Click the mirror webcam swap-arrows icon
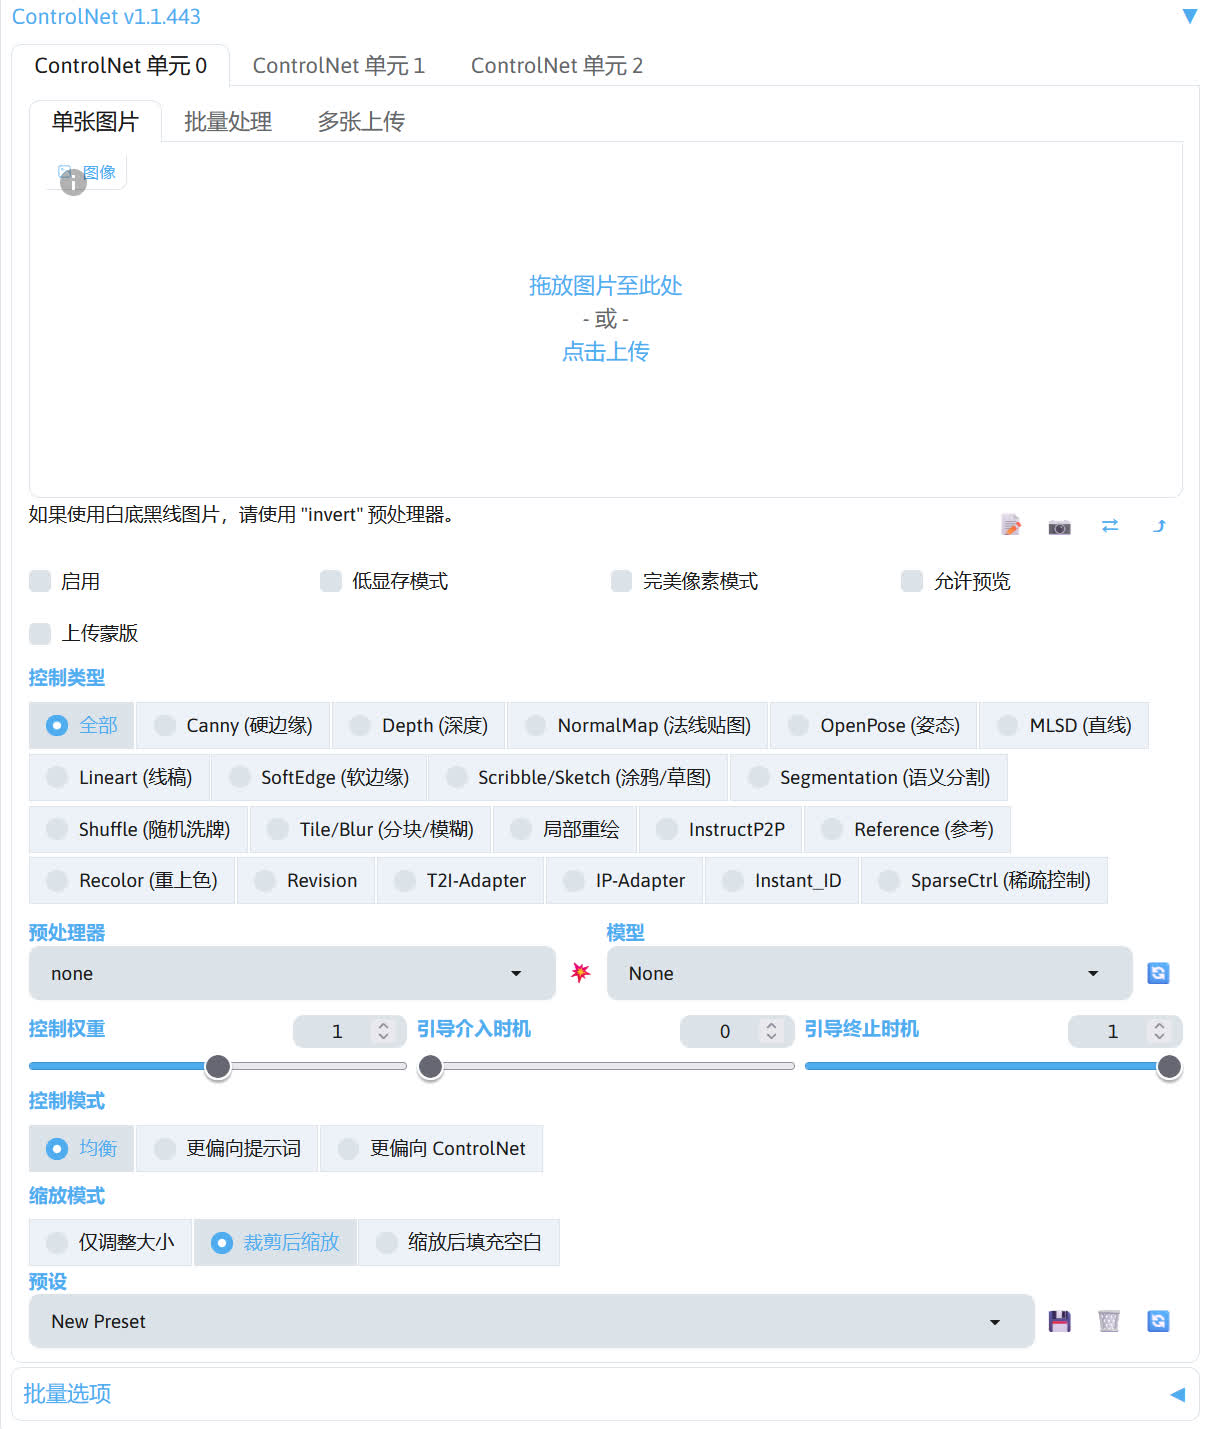The image size is (1209, 1429). (x=1109, y=524)
